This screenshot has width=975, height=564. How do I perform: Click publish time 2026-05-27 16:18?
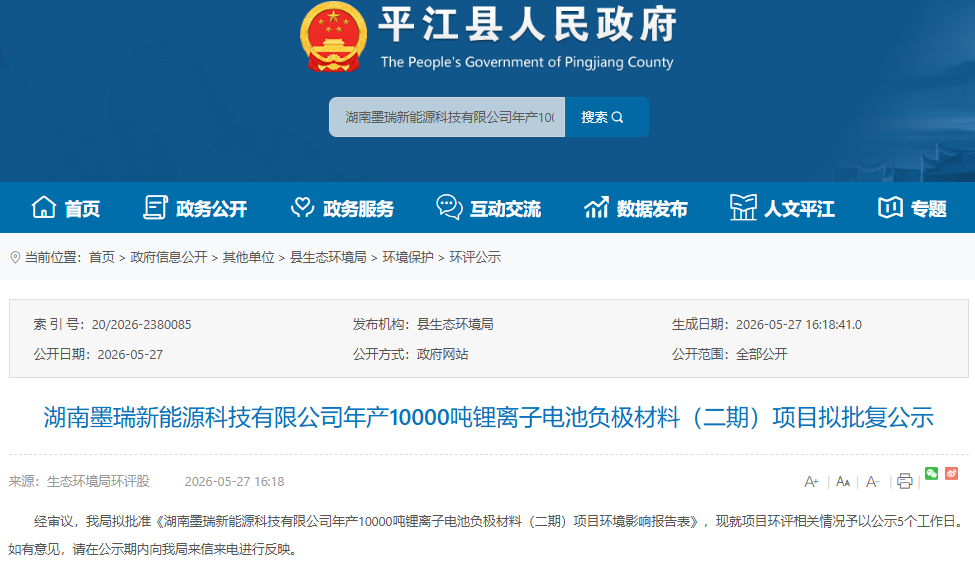[x=234, y=482]
